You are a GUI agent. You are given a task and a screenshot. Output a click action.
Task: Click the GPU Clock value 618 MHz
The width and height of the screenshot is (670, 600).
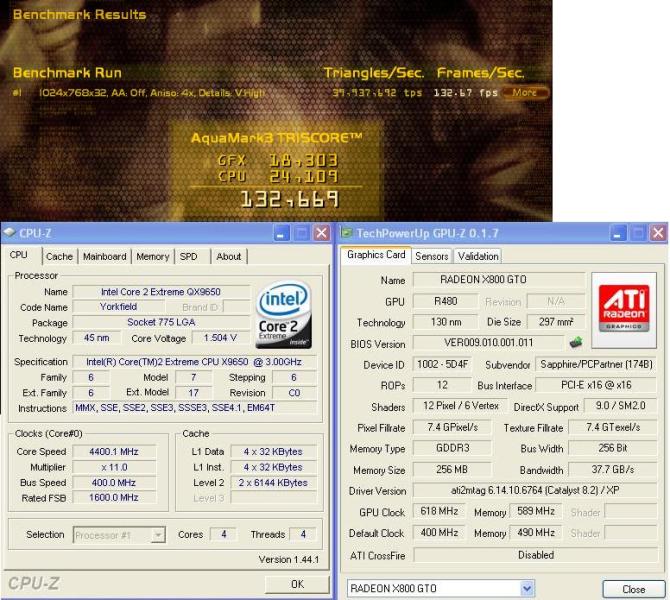[439, 511]
